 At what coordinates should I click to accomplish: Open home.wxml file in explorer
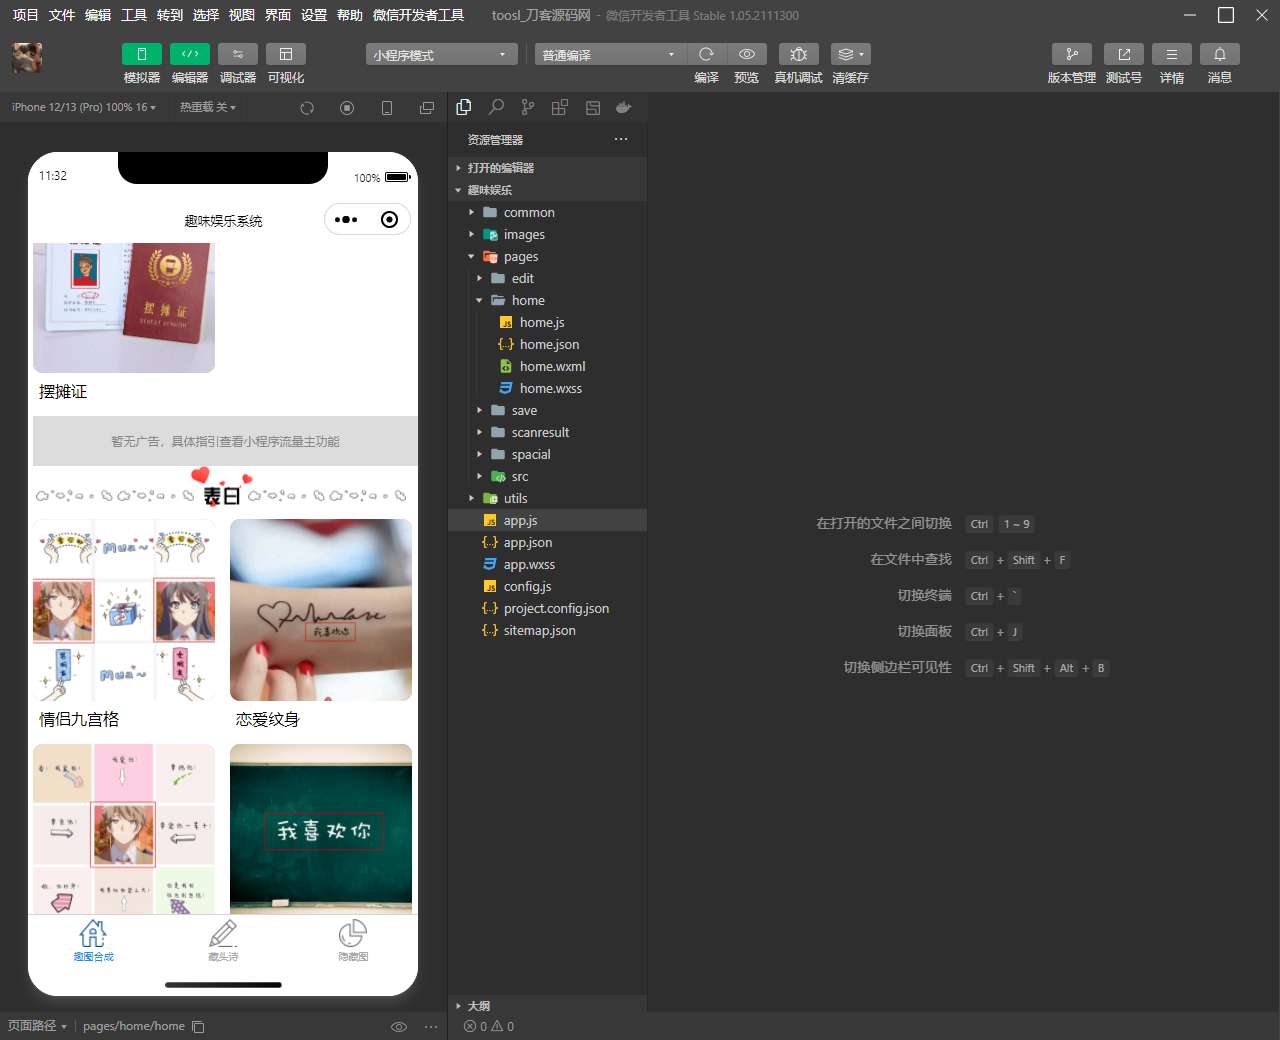coord(552,366)
